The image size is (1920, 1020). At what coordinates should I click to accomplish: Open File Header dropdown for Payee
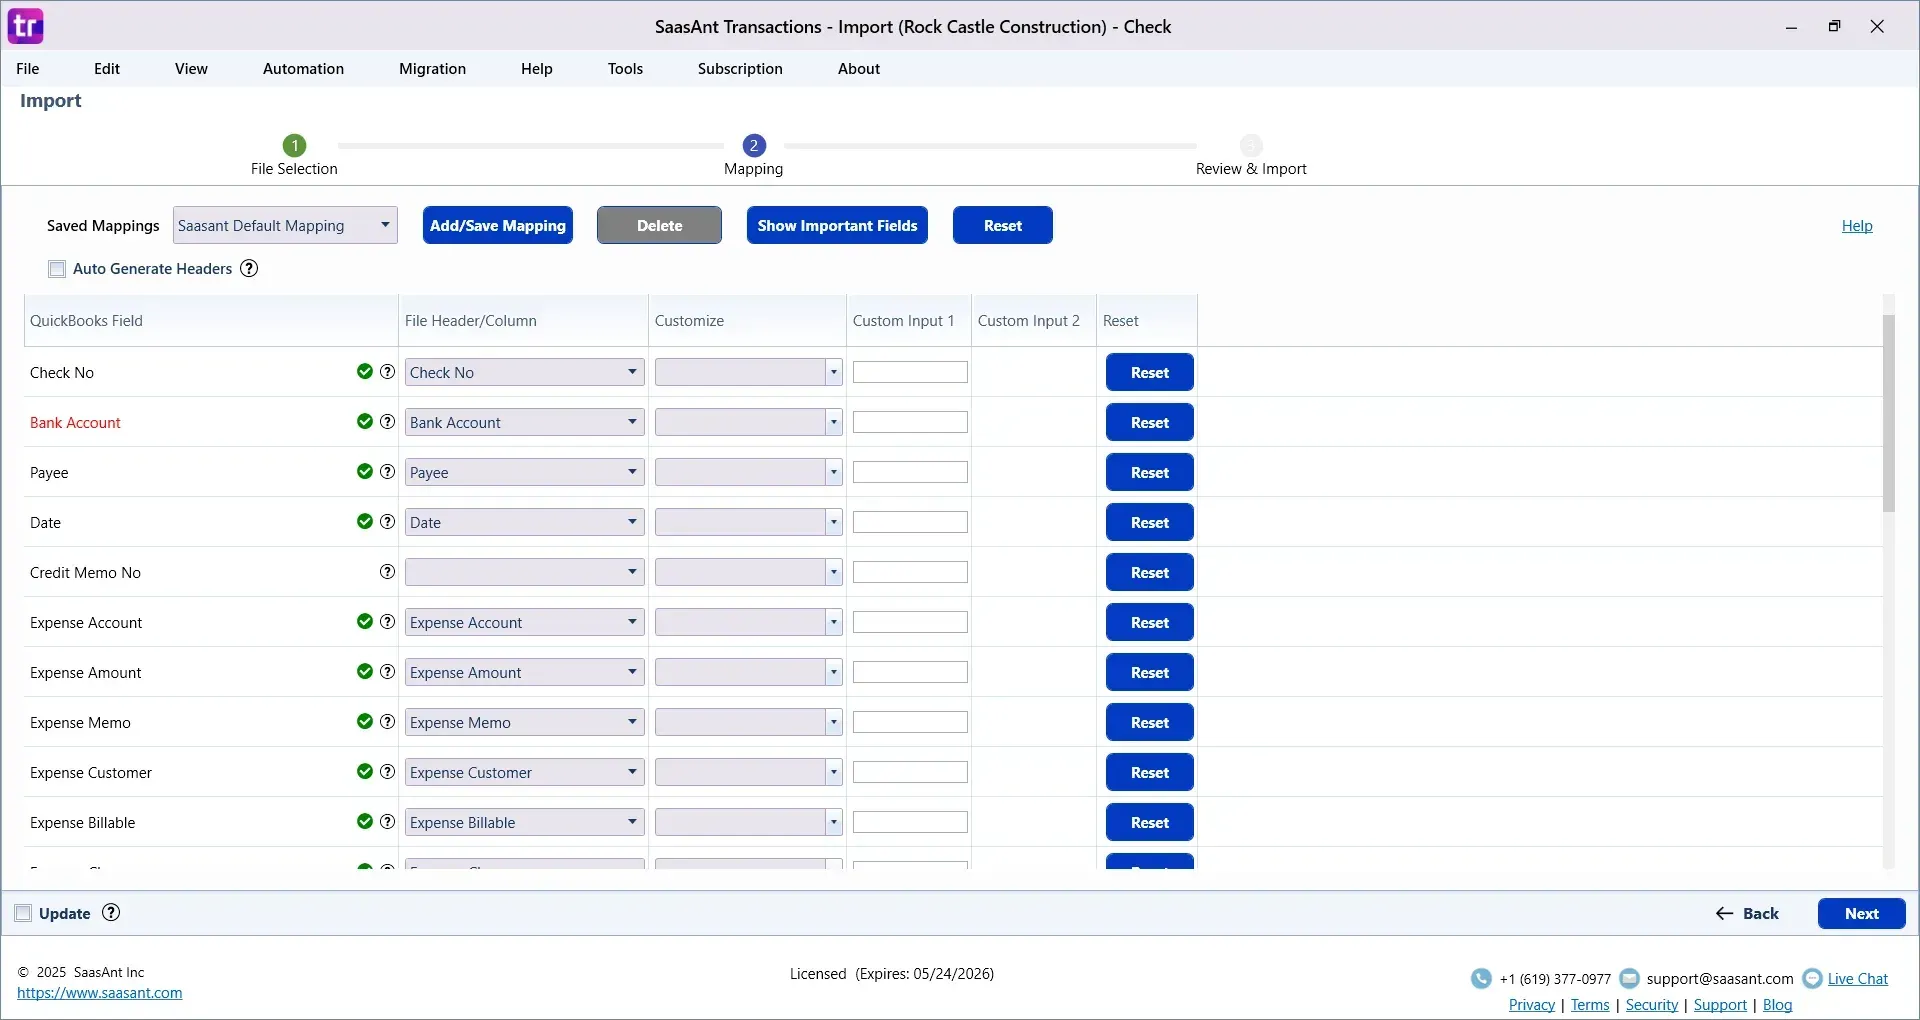click(524, 472)
